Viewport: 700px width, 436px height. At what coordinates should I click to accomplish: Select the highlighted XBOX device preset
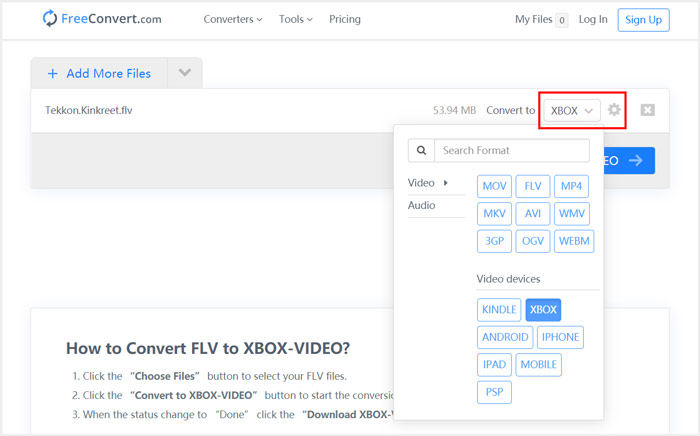click(x=543, y=310)
